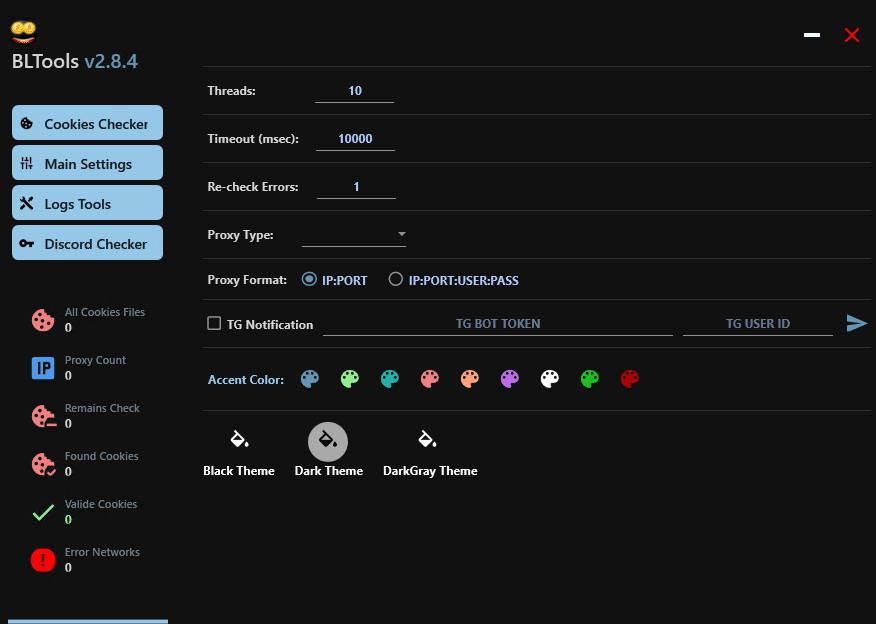Pick the white accent color palette
The height and width of the screenshot is (624, 876).
[550, 379]
